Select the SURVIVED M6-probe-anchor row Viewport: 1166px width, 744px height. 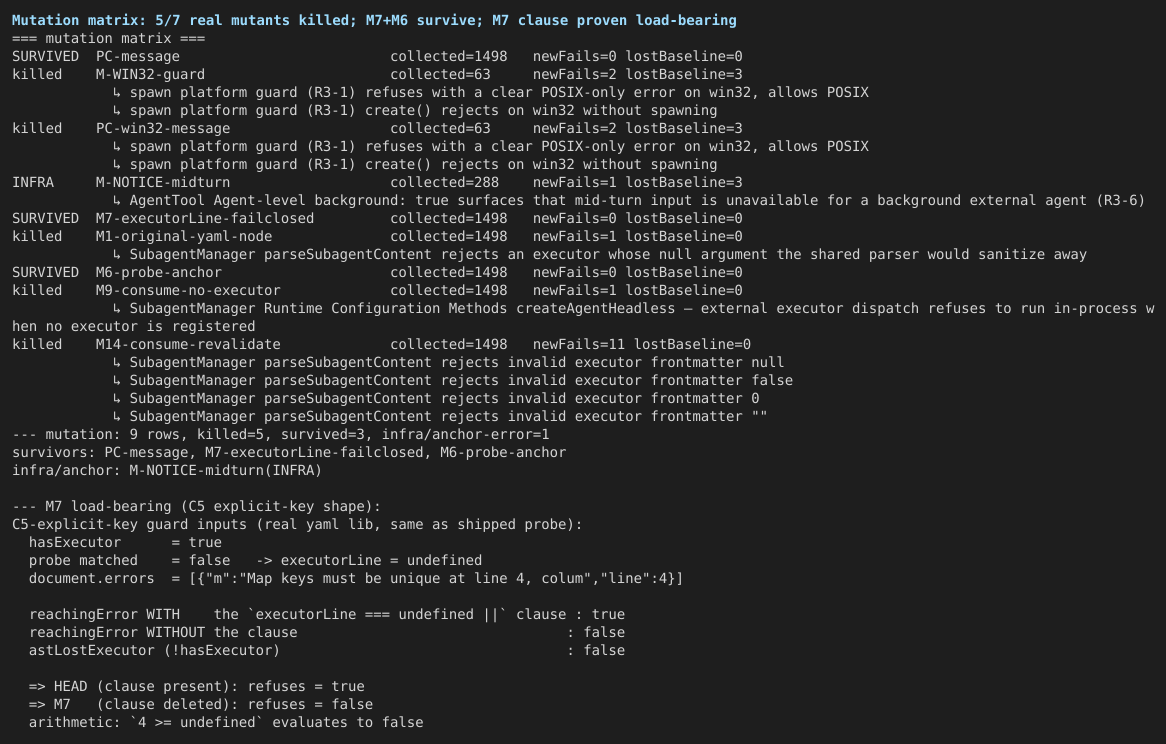[377, 273]
